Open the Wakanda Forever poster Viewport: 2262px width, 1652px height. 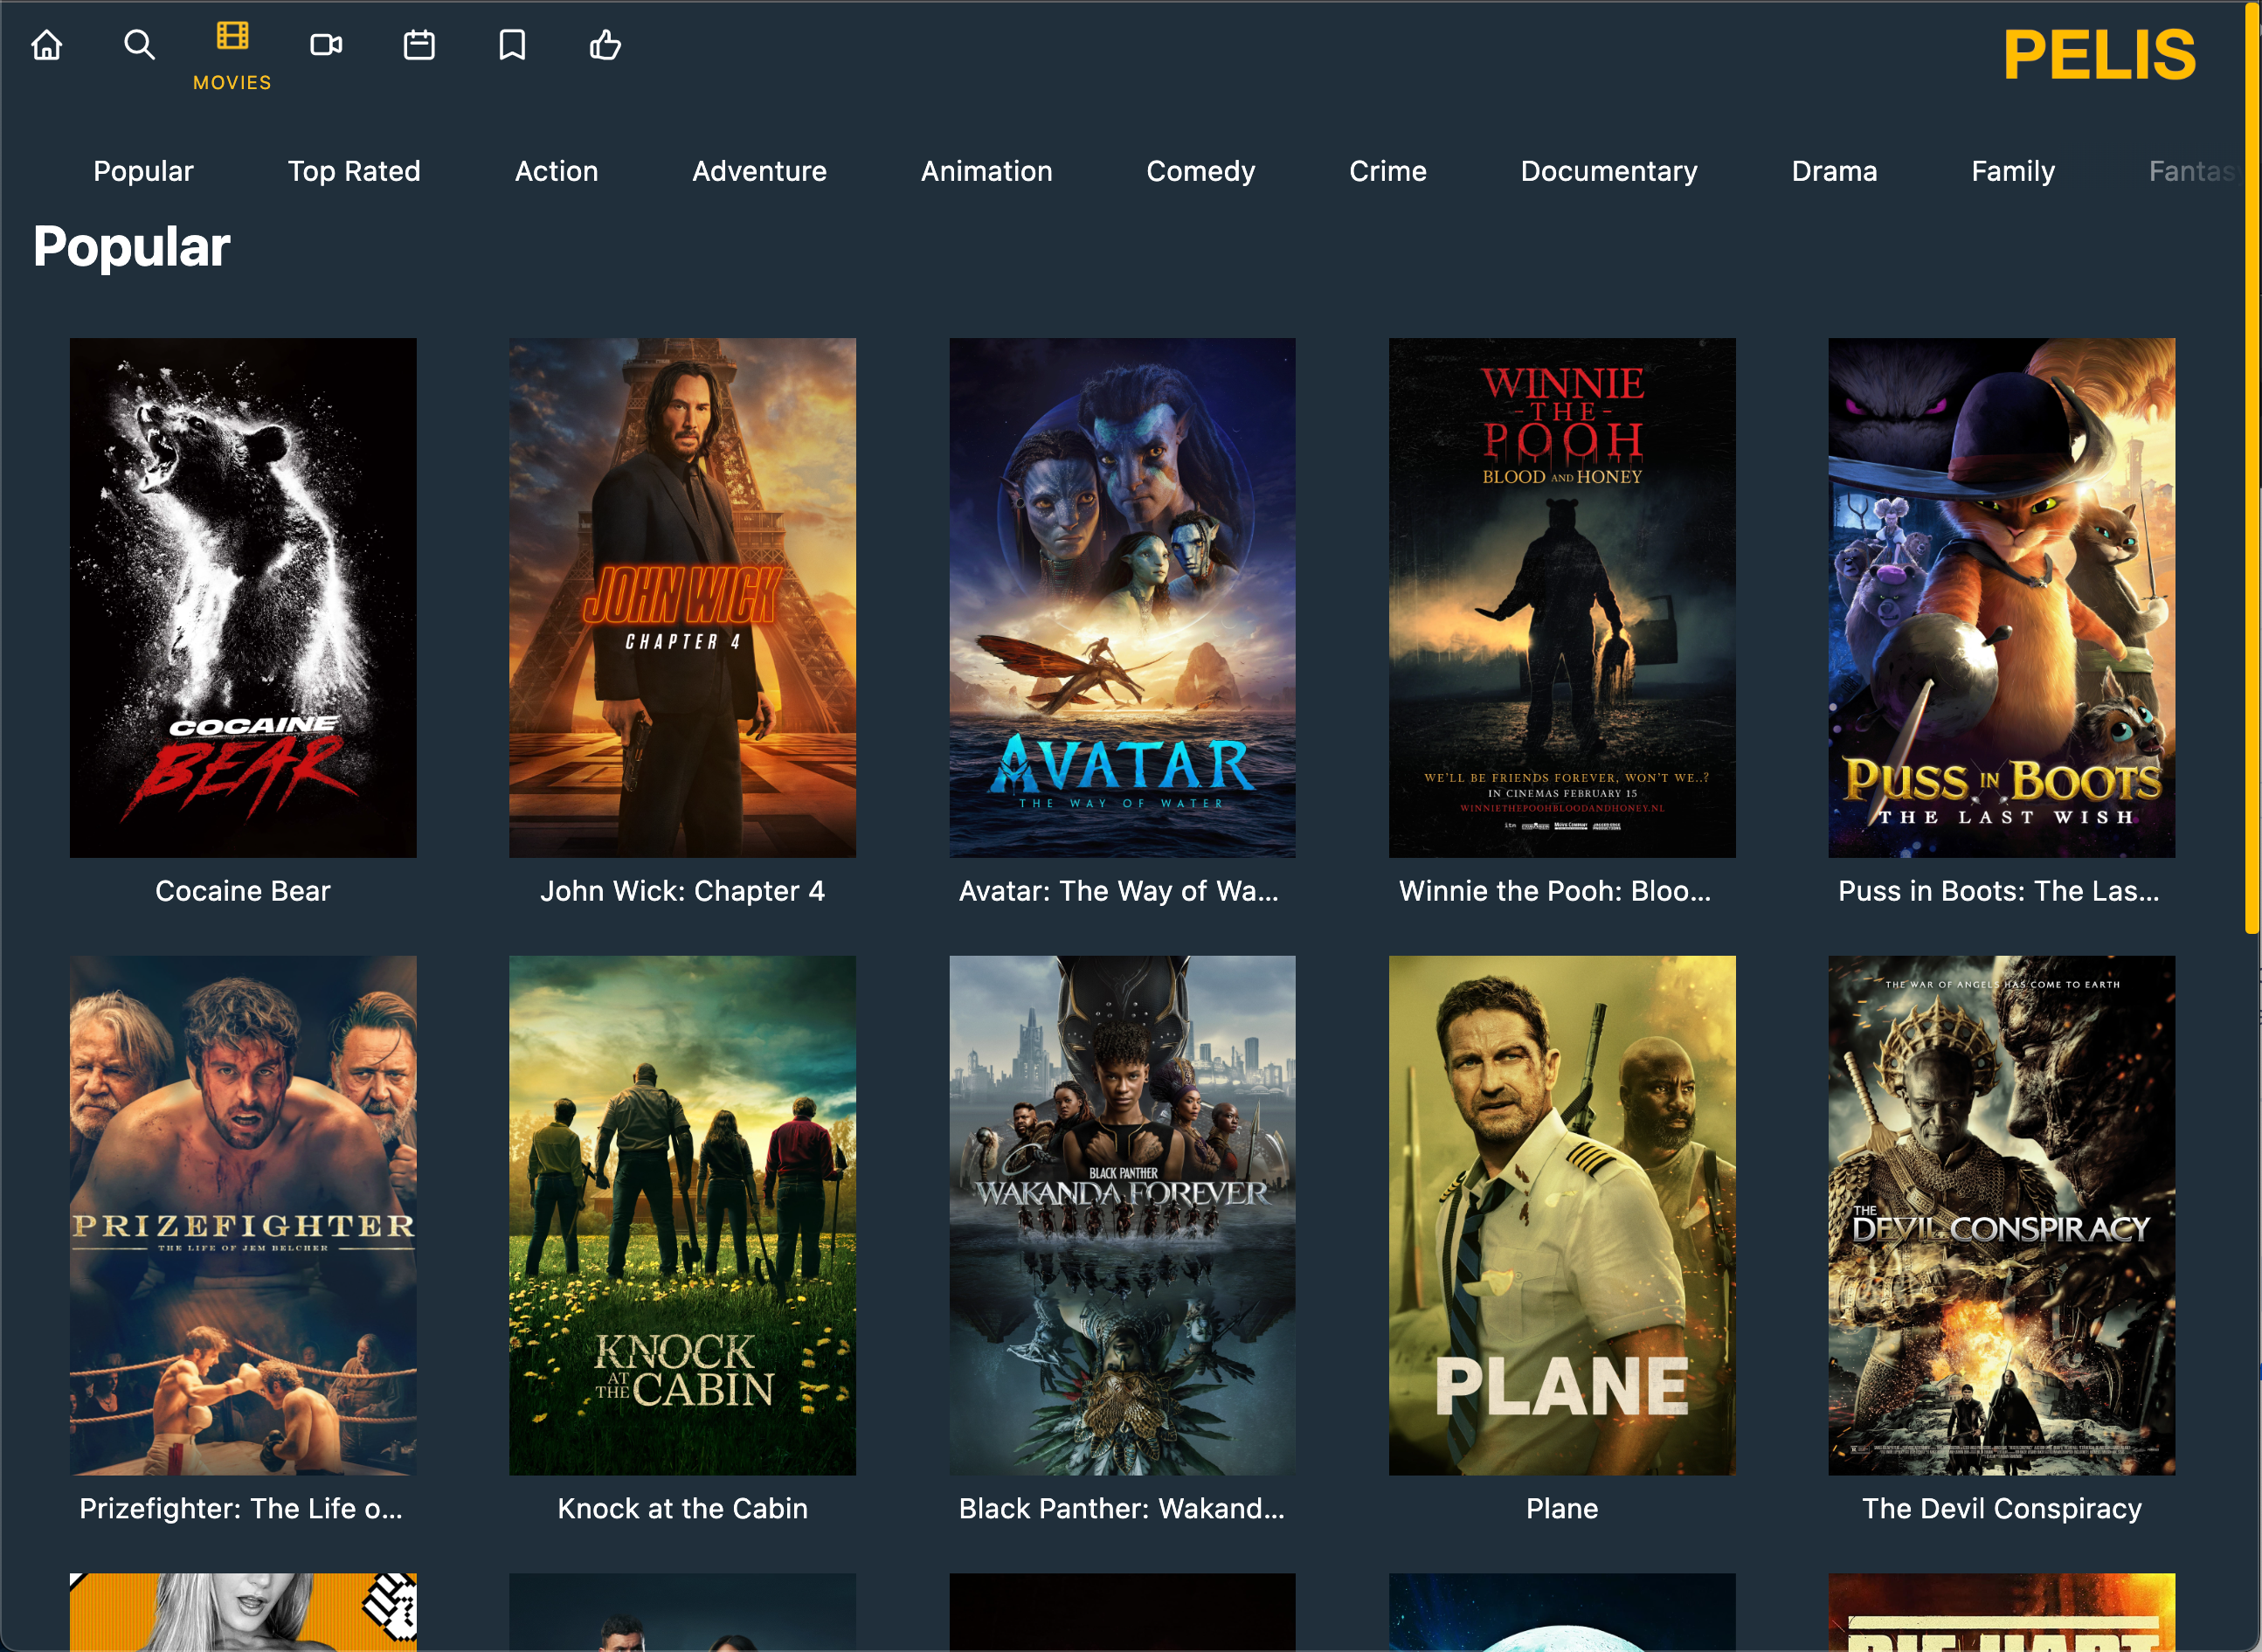pyautogui.click(x=1122, y=1215)
